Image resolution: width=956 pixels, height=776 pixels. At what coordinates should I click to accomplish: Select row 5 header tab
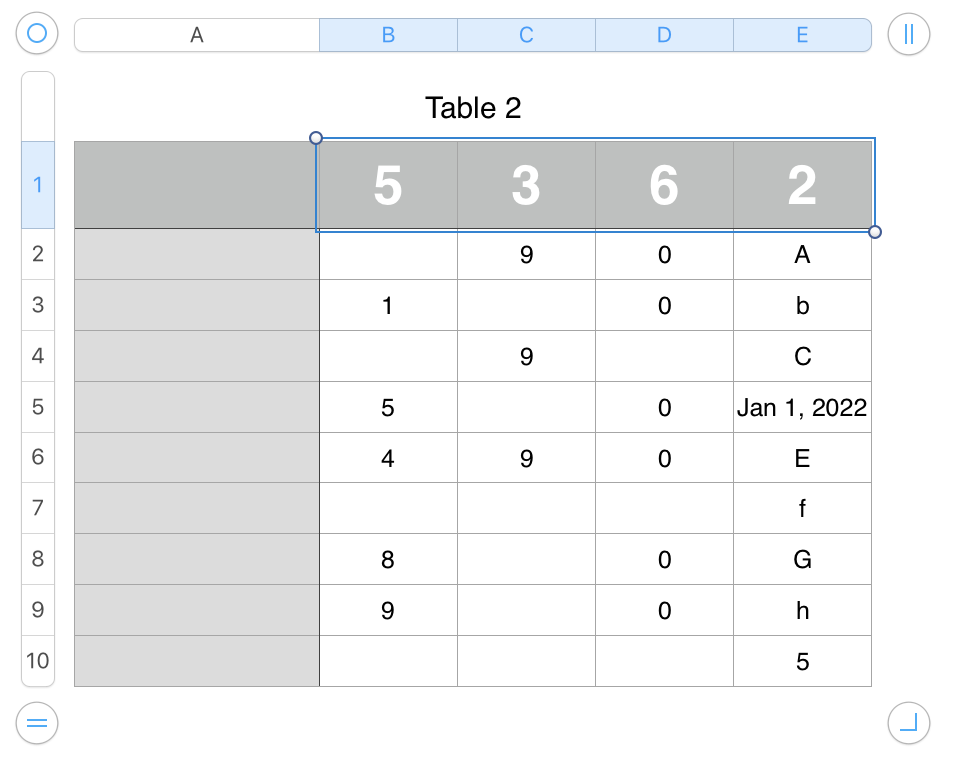tap(38, 407)
